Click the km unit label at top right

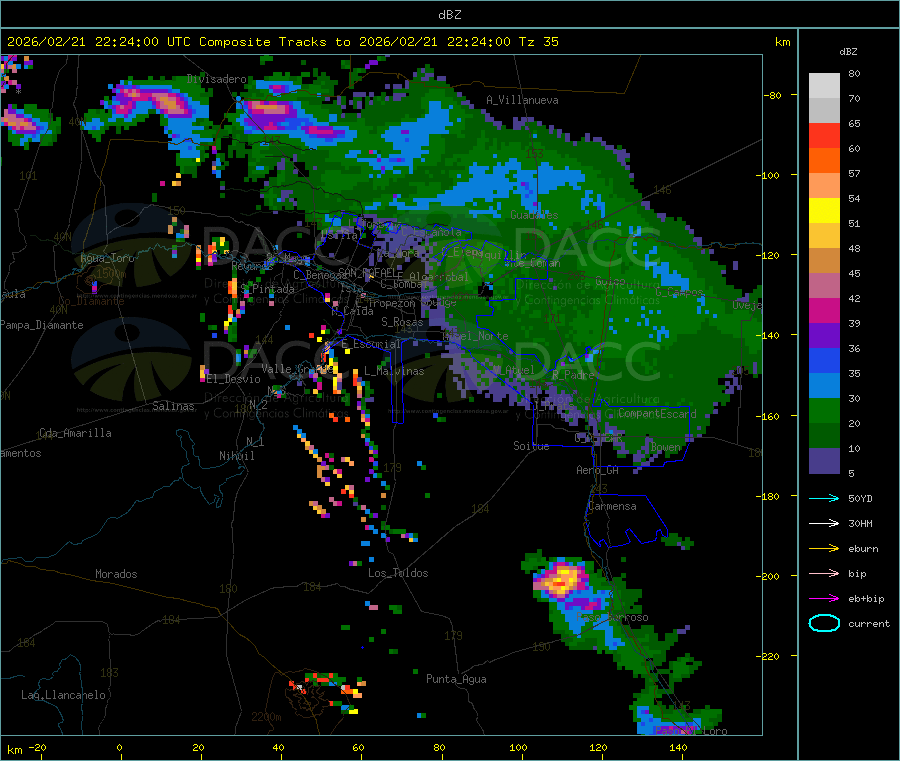782,42
